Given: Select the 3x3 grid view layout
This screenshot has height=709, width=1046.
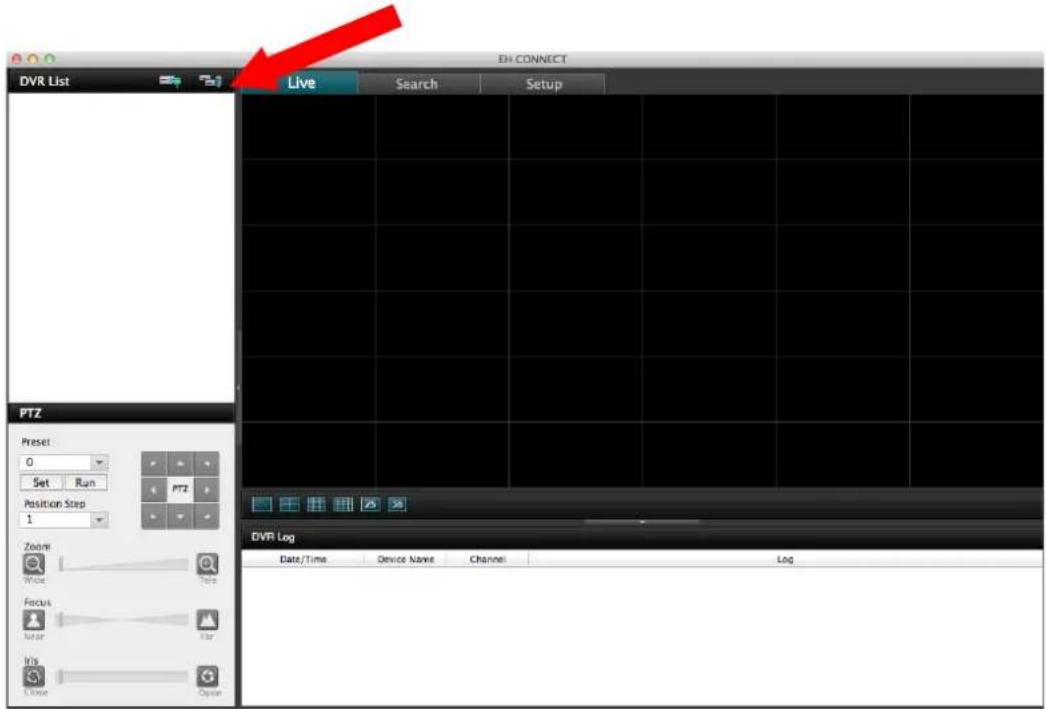Looking at the screenshot, I should pos(316,505).
